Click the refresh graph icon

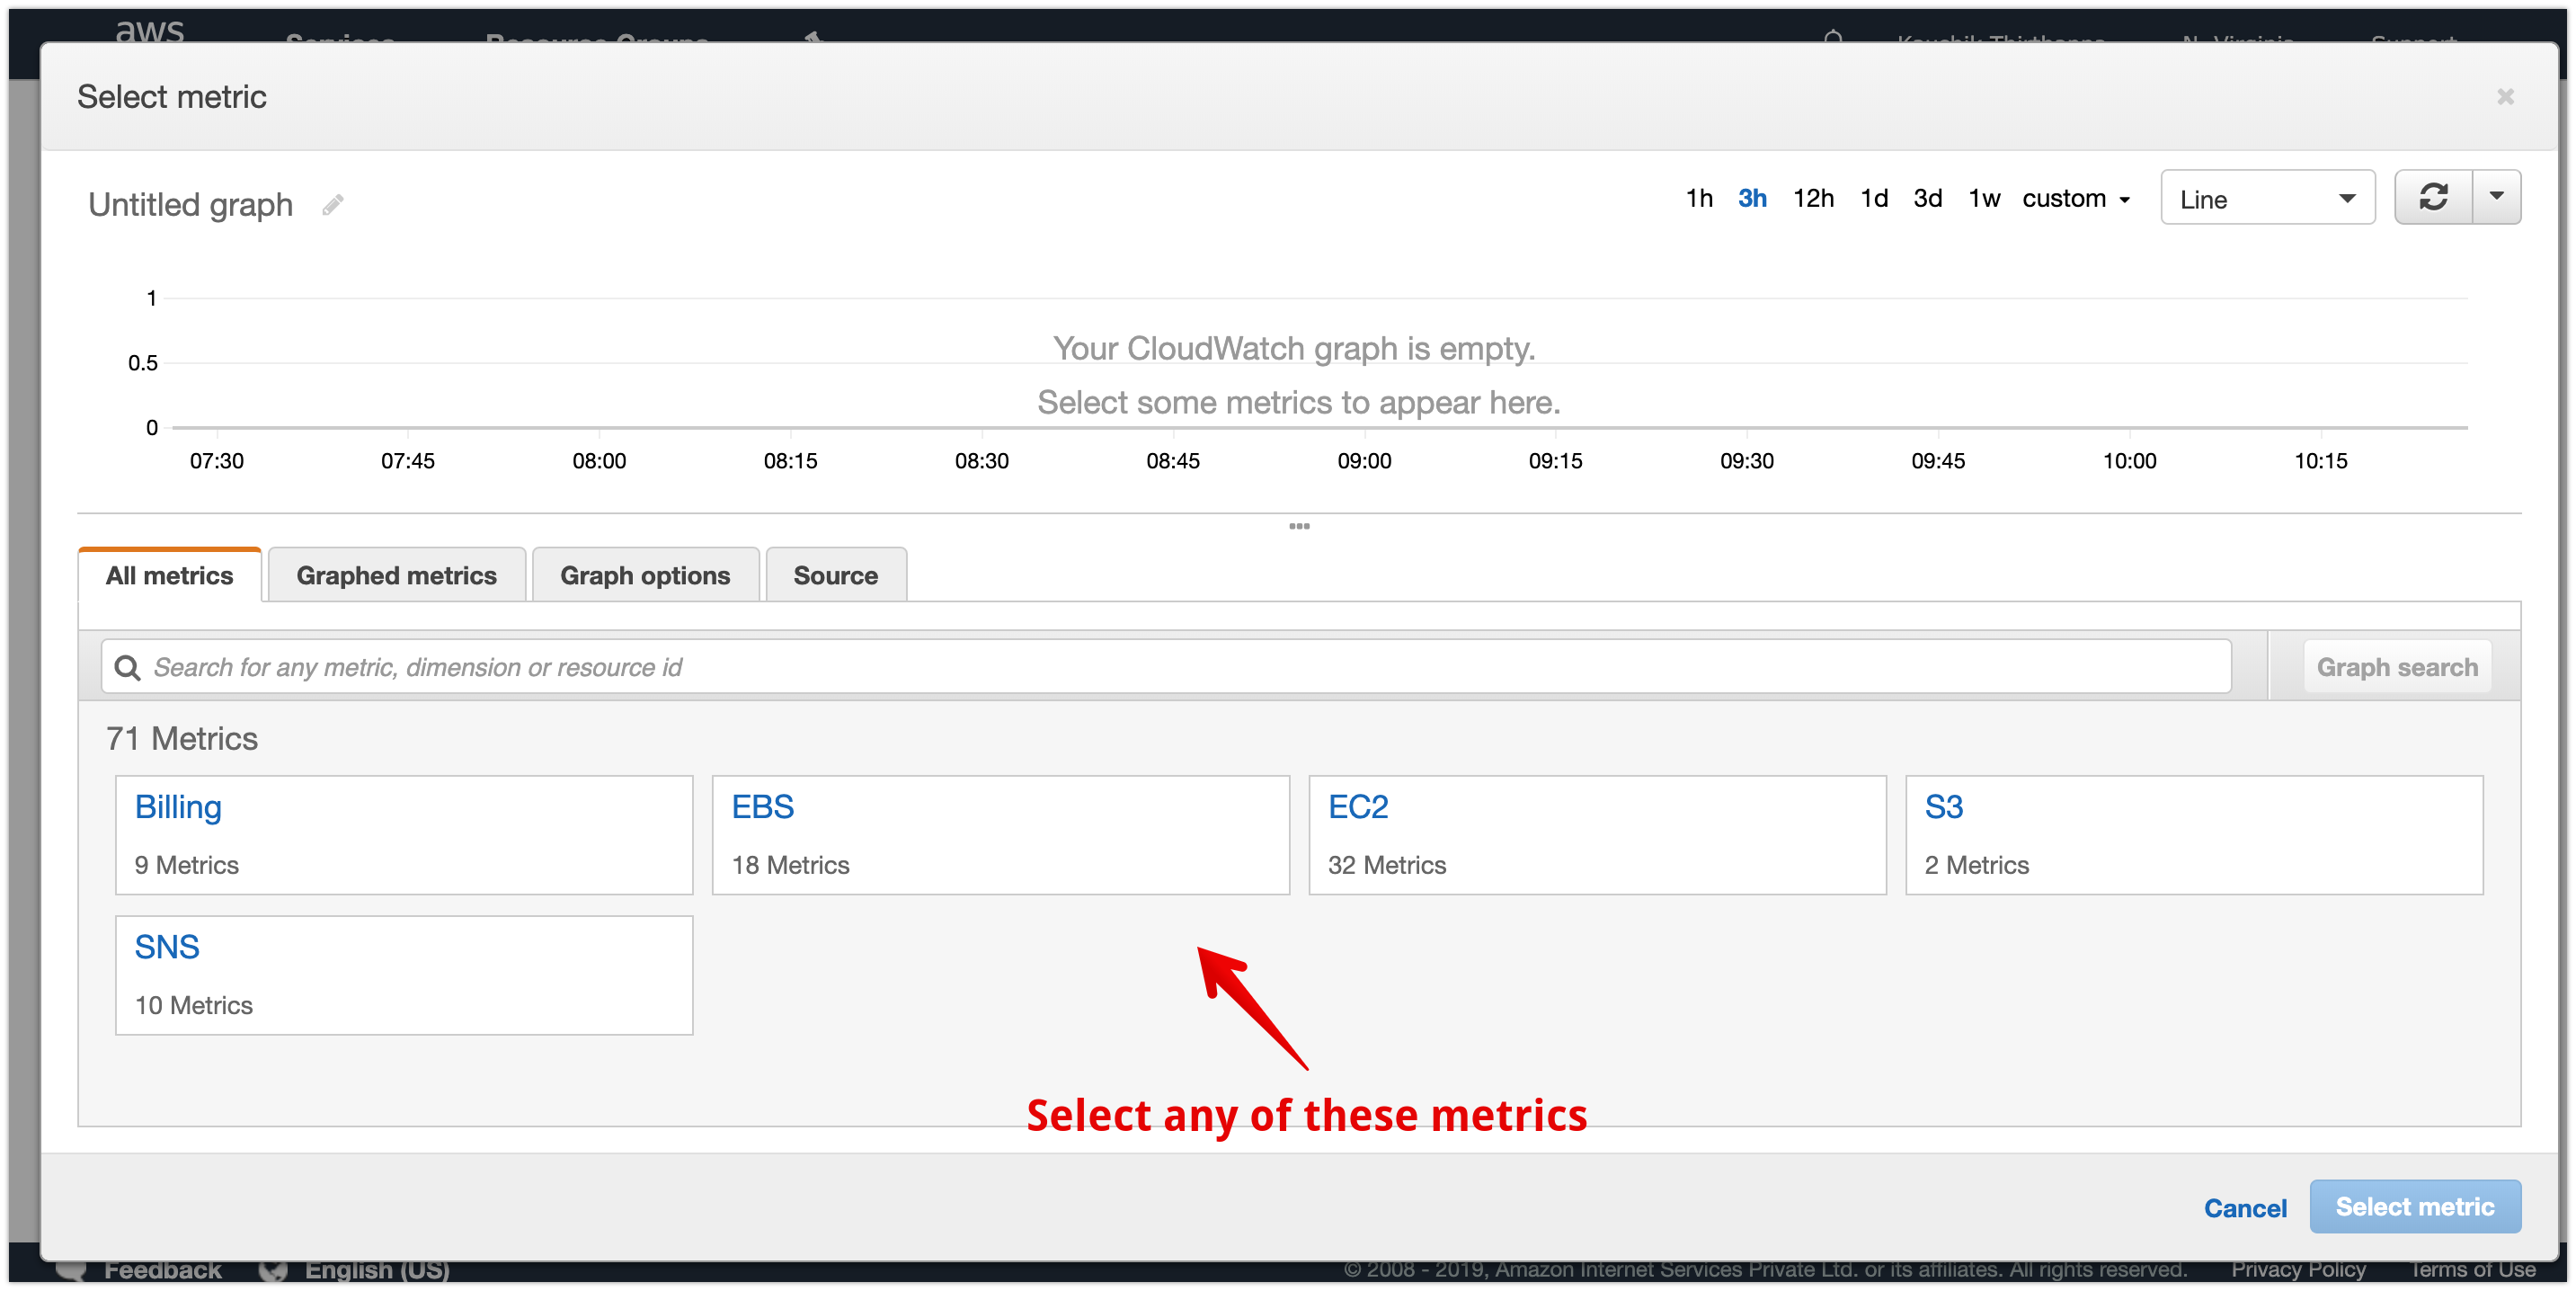point(2433,197)
